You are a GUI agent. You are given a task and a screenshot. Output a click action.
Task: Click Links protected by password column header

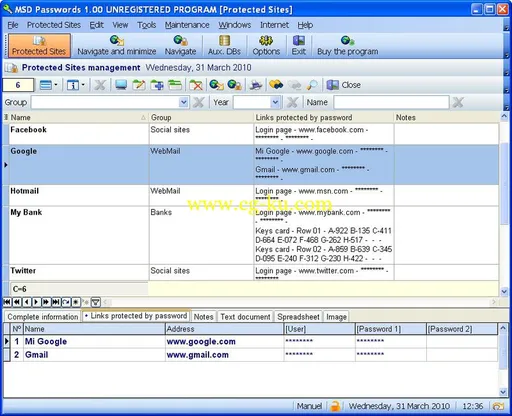pos(323,118)
